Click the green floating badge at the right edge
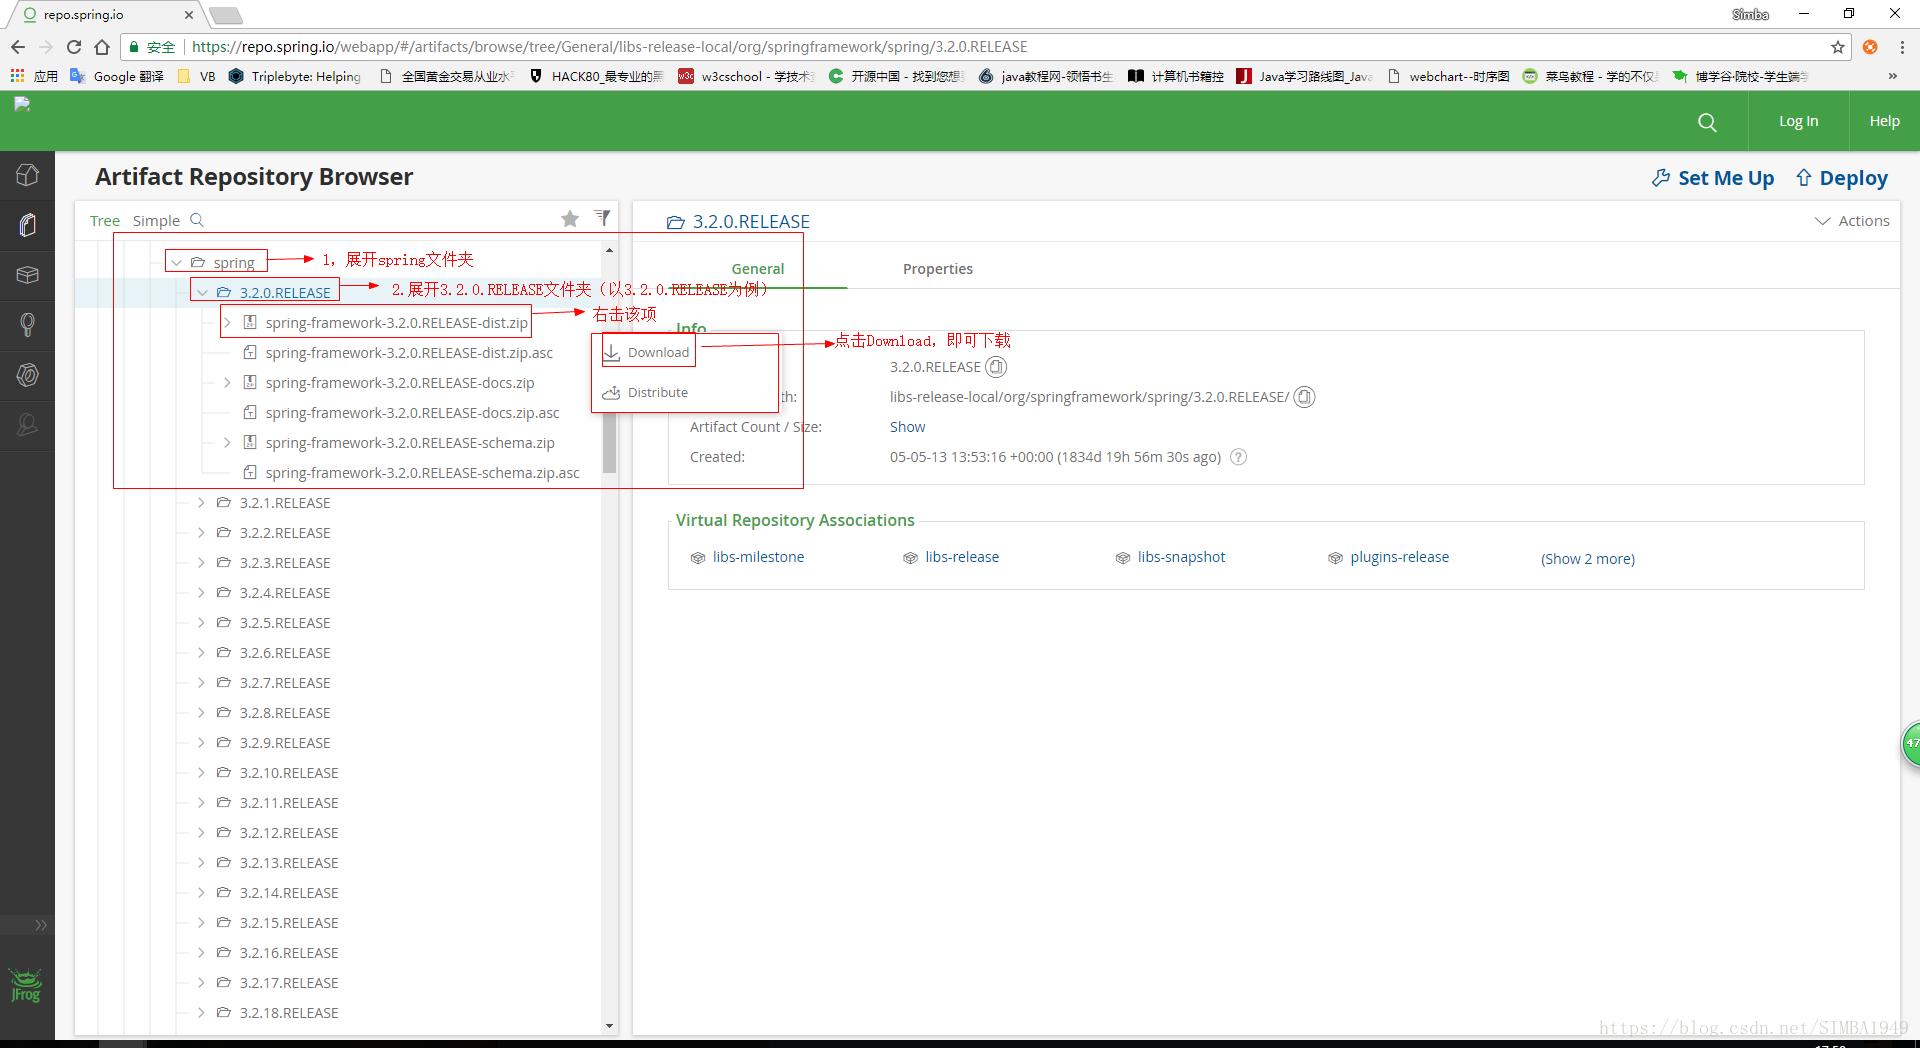 tap(1910, 743)
